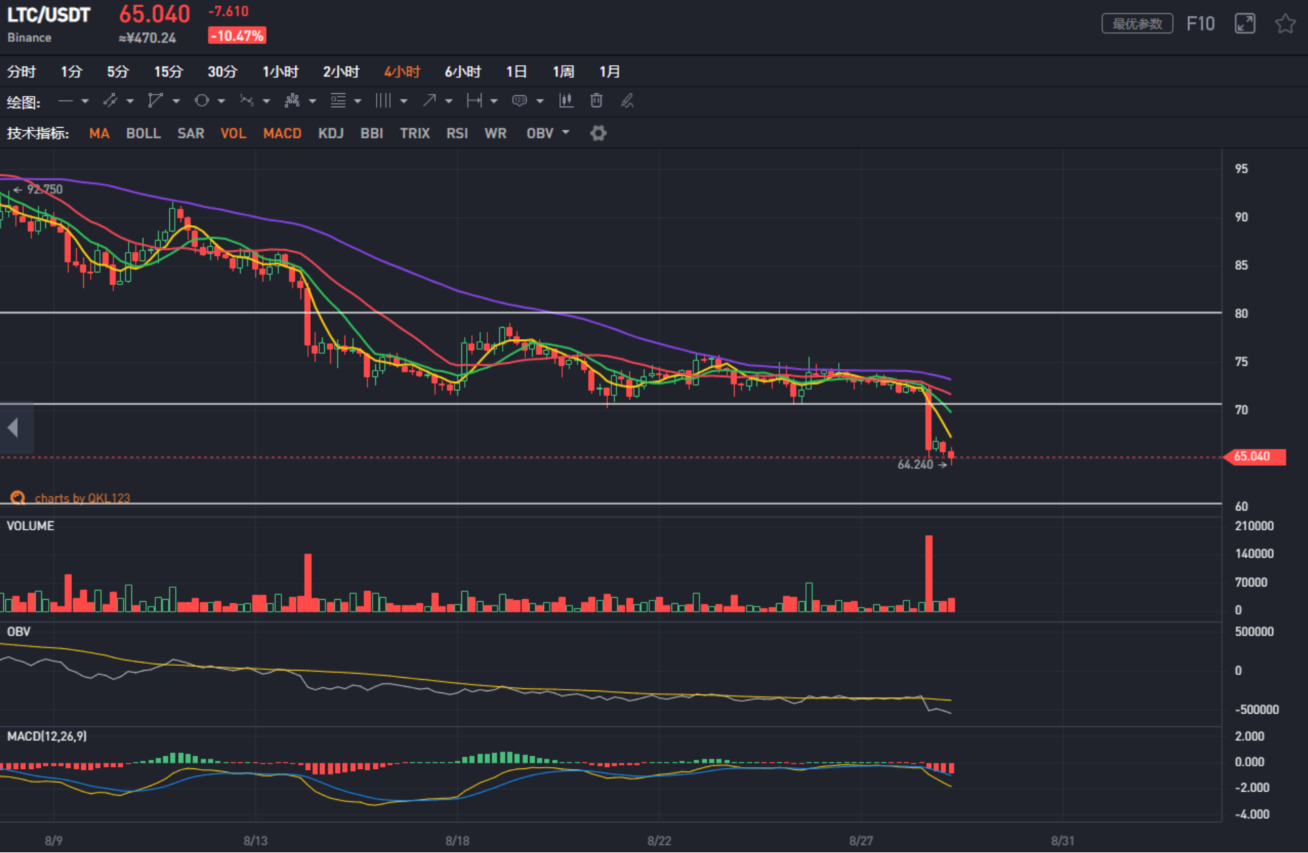The height and width of the screenshot is (853, 1308).
Task: Open parallel channel tool dropdown arrow
Action: pyautogui.click(x=130, y=102)
